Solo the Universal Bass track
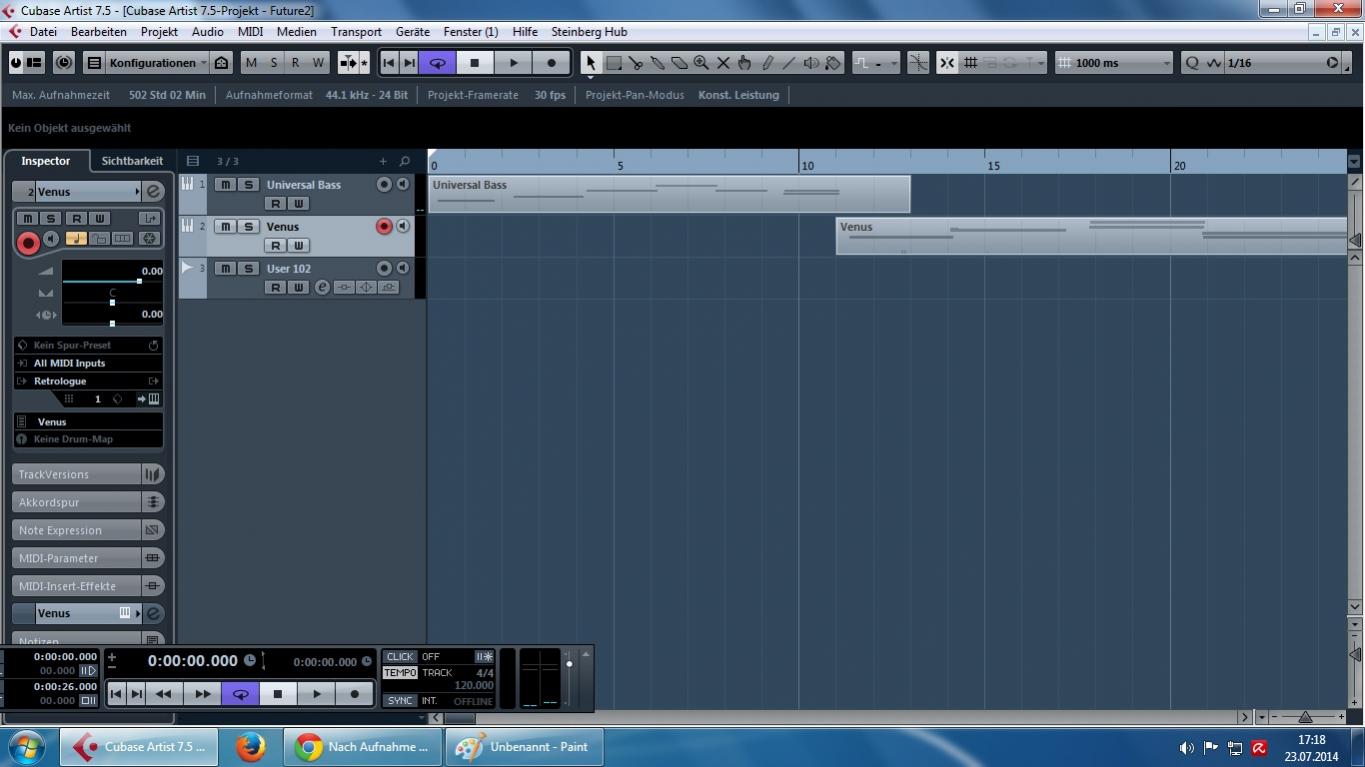This screenshot has width=1365, height=767. click(x=248, y=185)
